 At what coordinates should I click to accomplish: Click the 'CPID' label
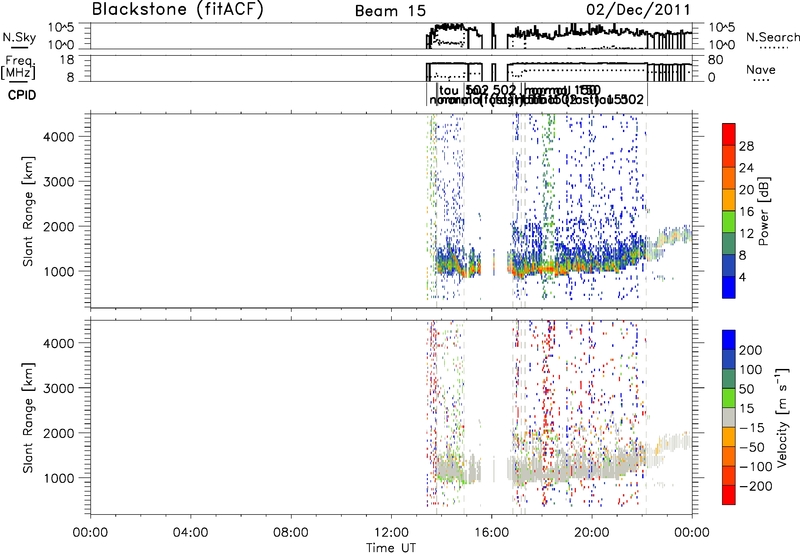(22, 95)
